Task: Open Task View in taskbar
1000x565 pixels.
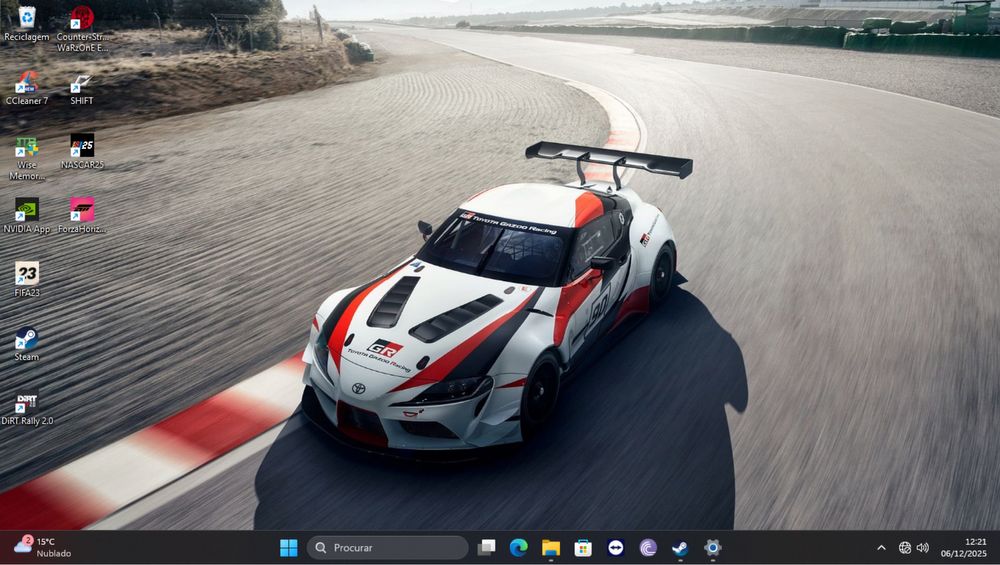Action: pyautogui.click(x=487, y=548)
